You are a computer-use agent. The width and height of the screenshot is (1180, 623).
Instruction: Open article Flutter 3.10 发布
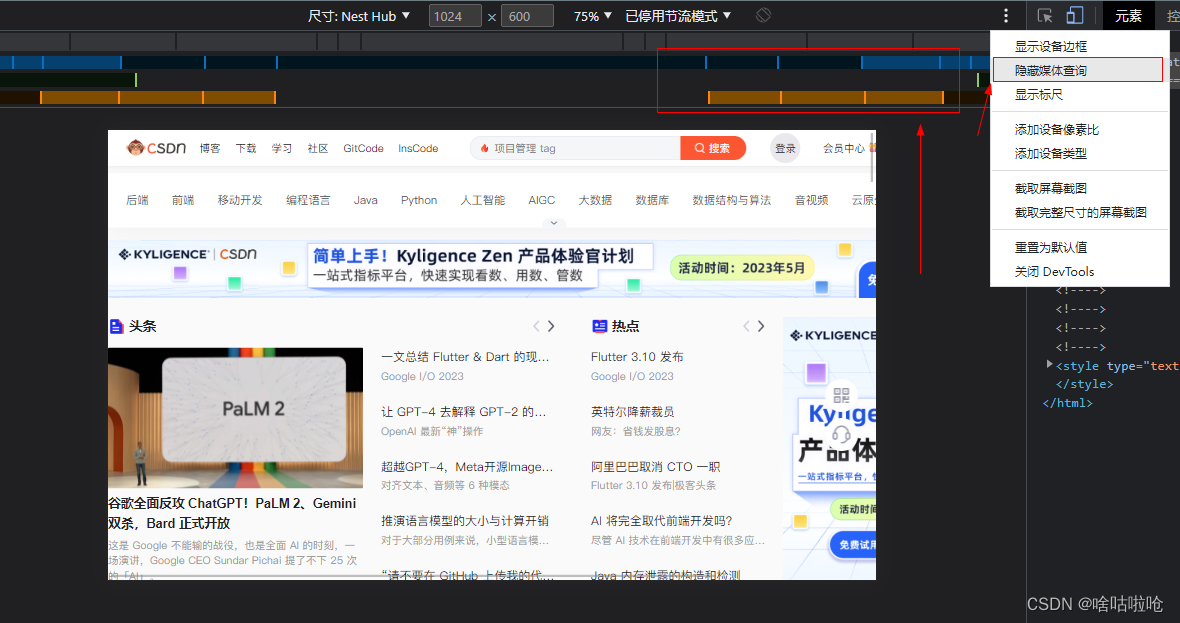point(637,357)
